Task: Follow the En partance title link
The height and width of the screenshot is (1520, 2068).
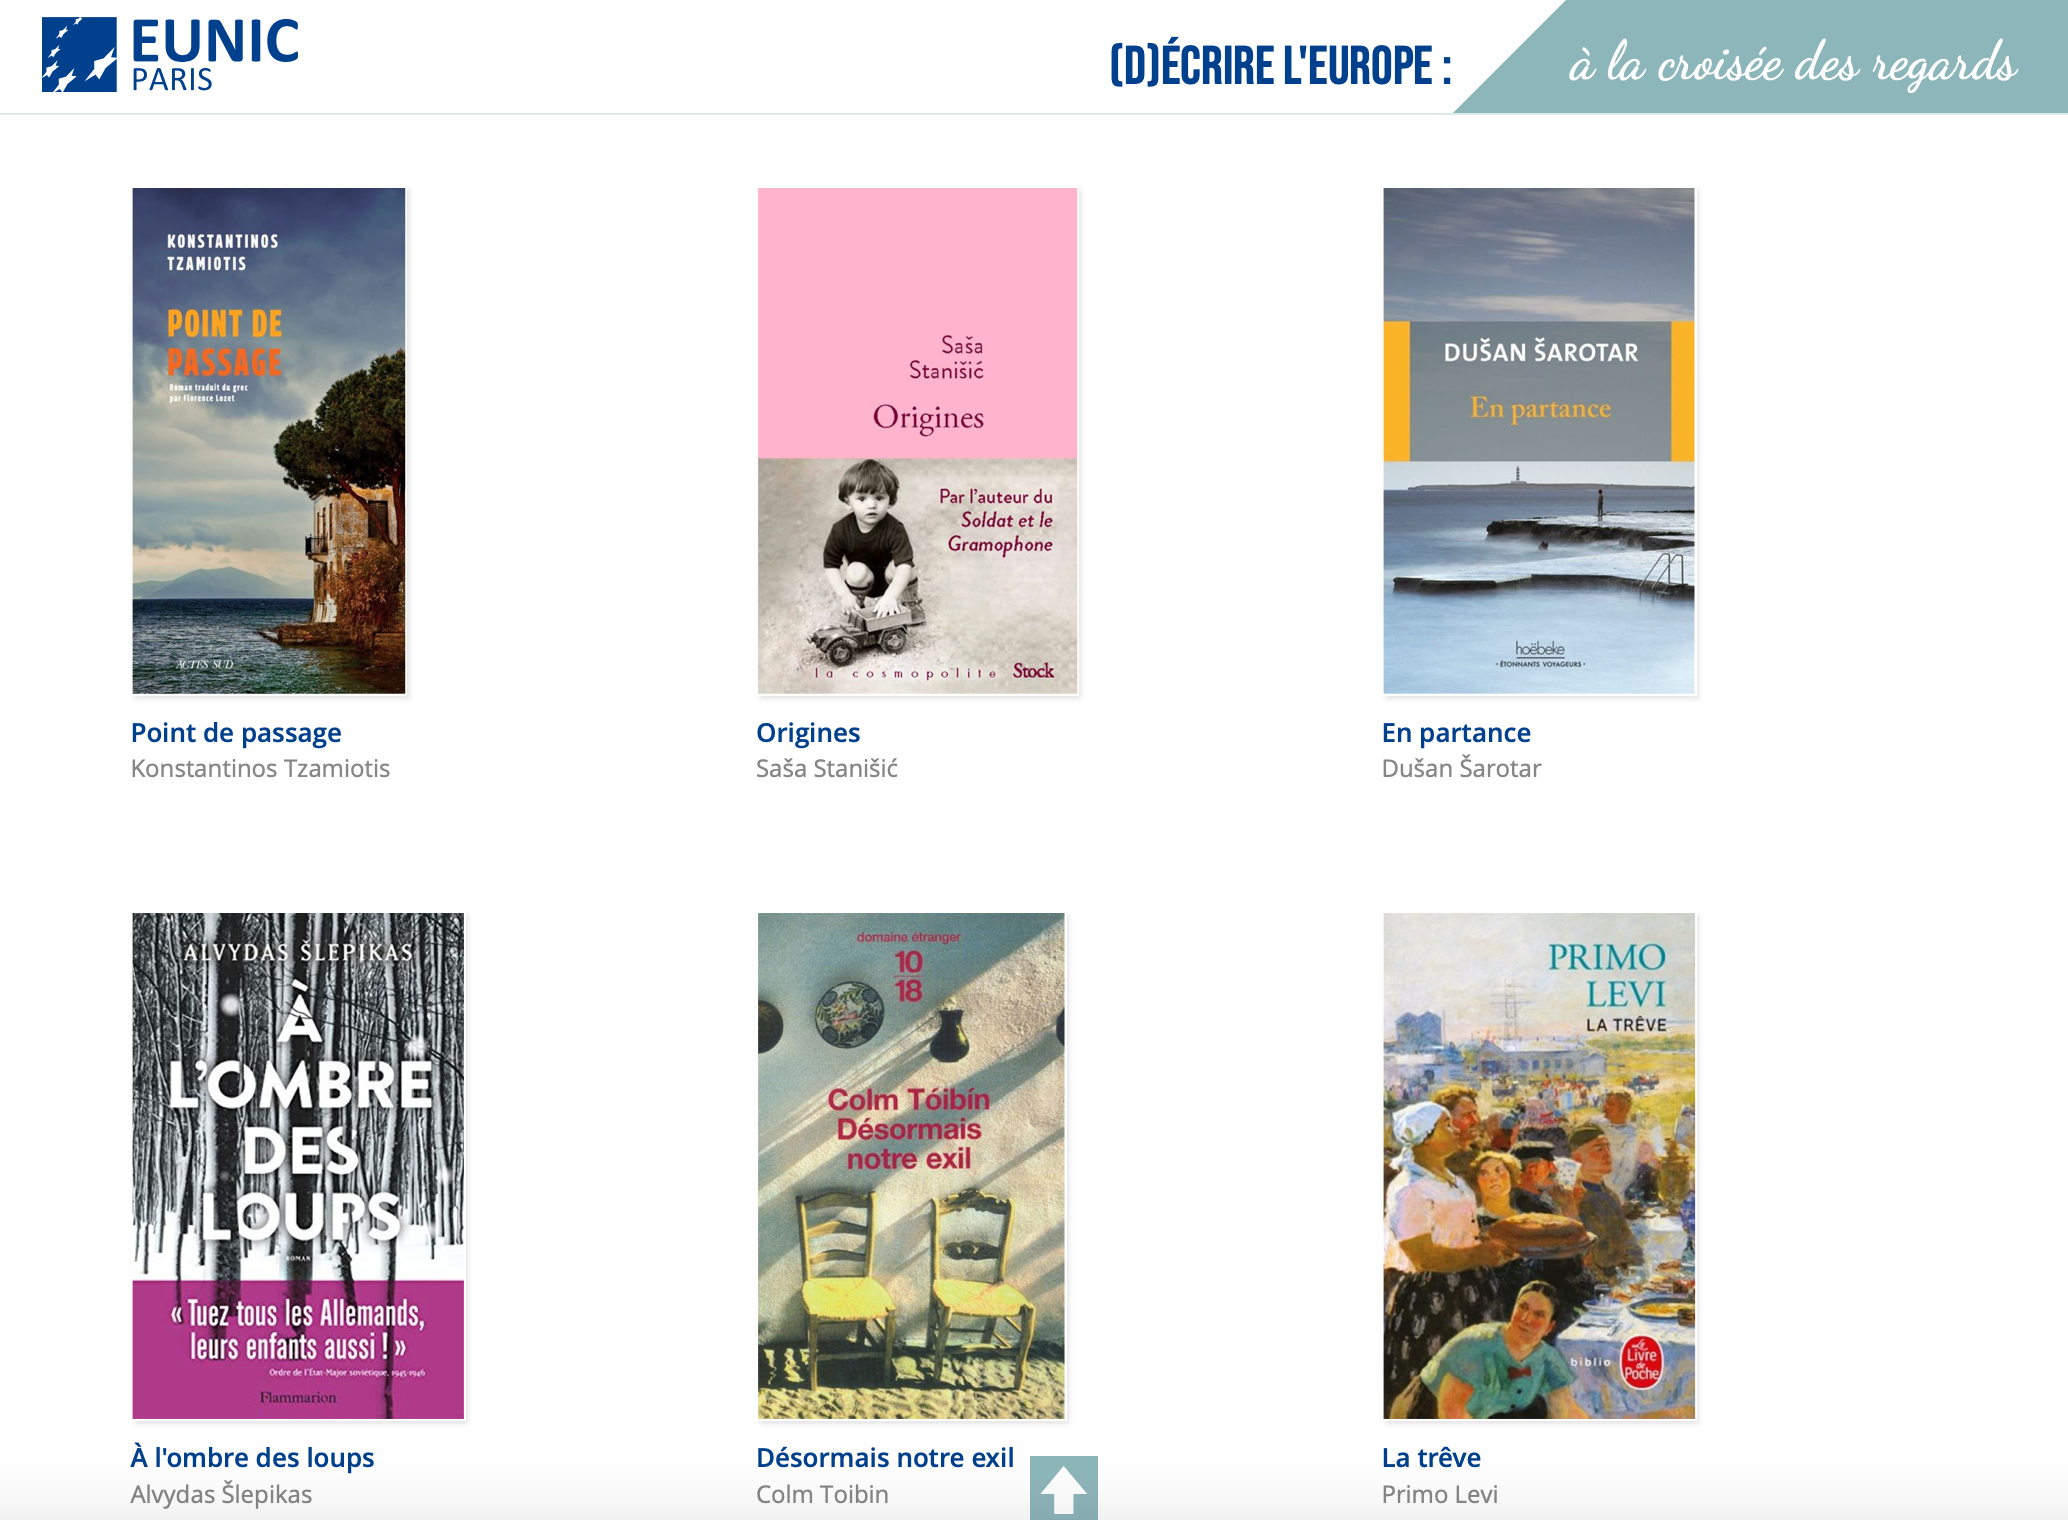Action: click(x=1456, y=733)
